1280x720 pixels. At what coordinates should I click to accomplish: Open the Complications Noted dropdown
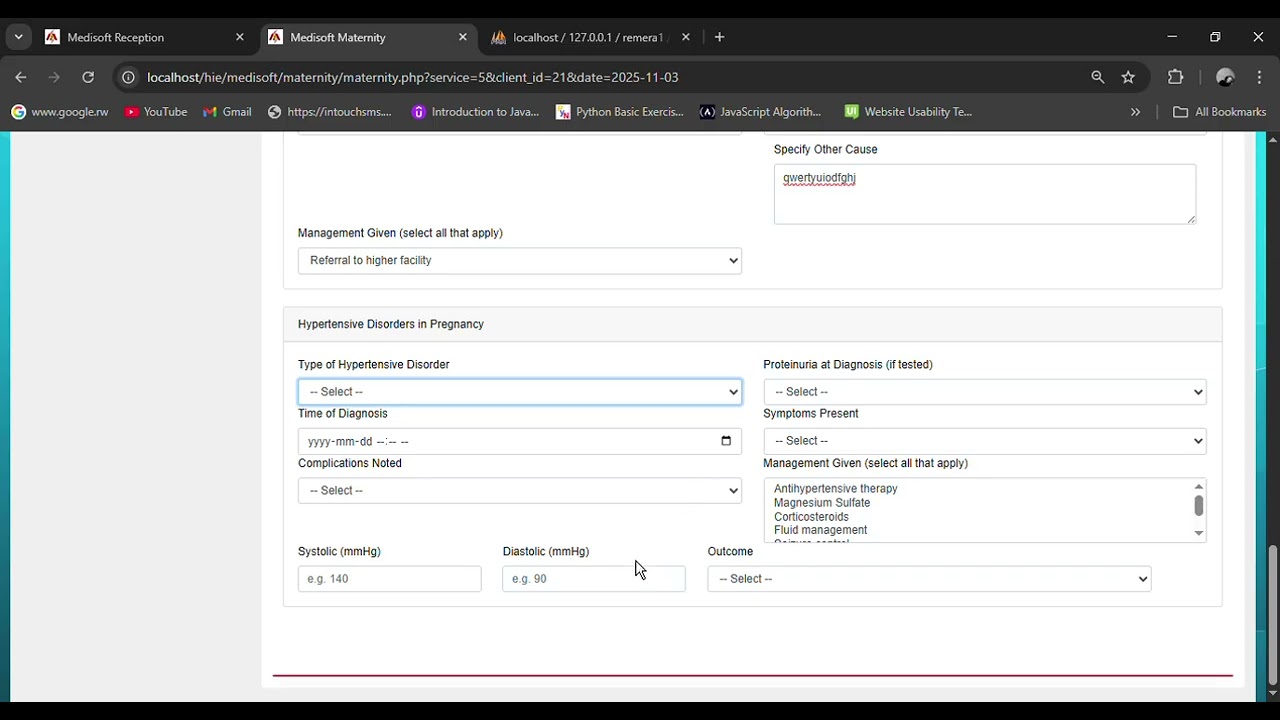[x=519, y=491]
